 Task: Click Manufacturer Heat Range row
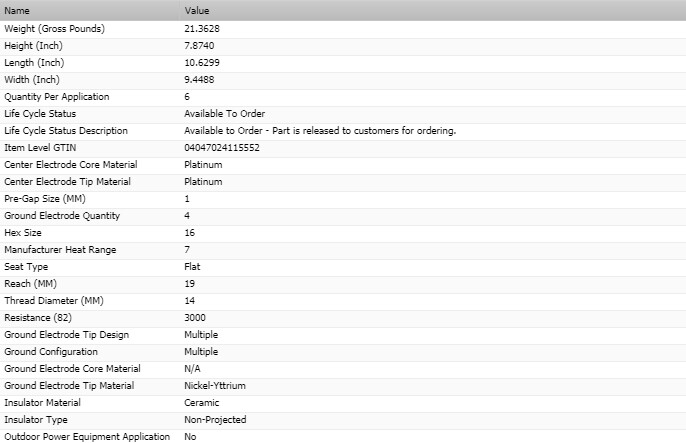coord(343,251)
